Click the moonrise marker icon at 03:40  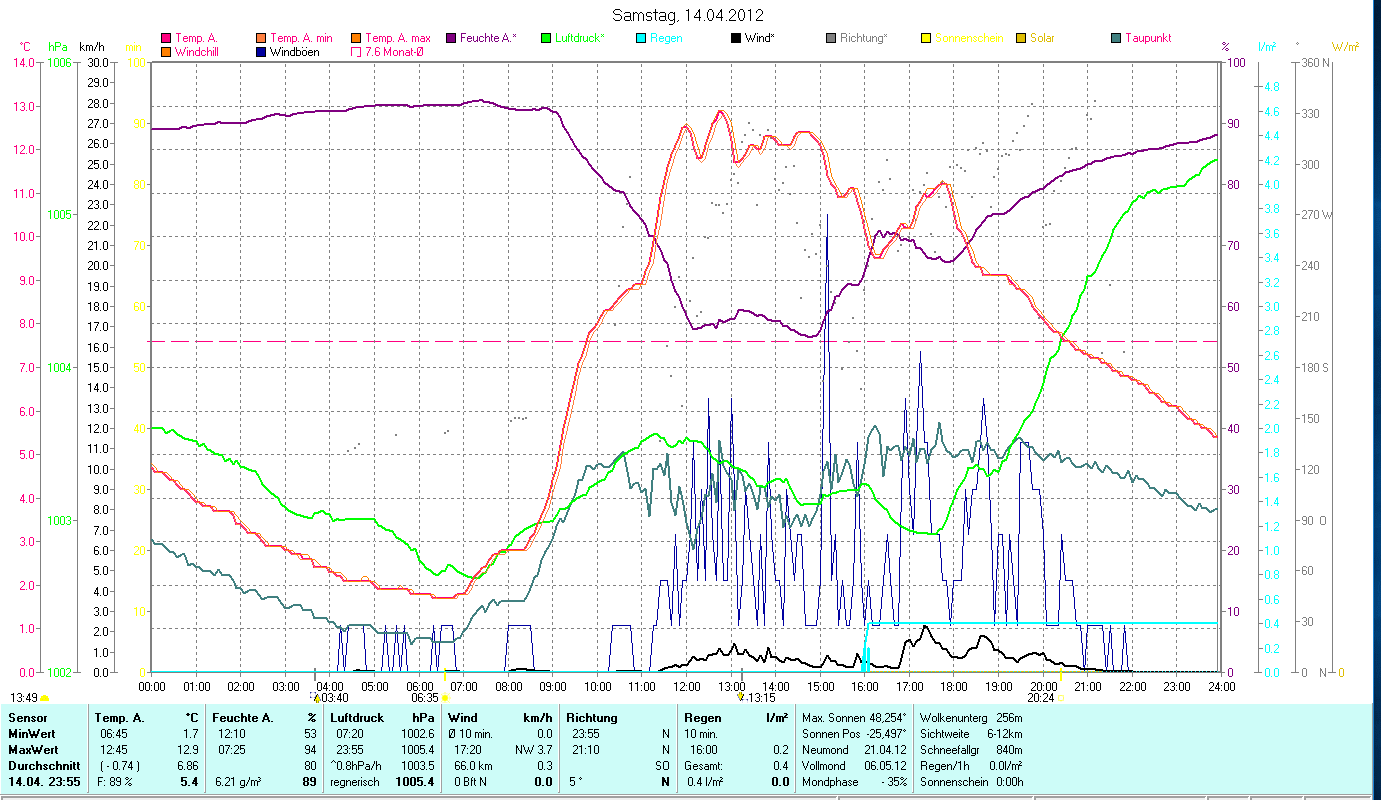point(317,698)
